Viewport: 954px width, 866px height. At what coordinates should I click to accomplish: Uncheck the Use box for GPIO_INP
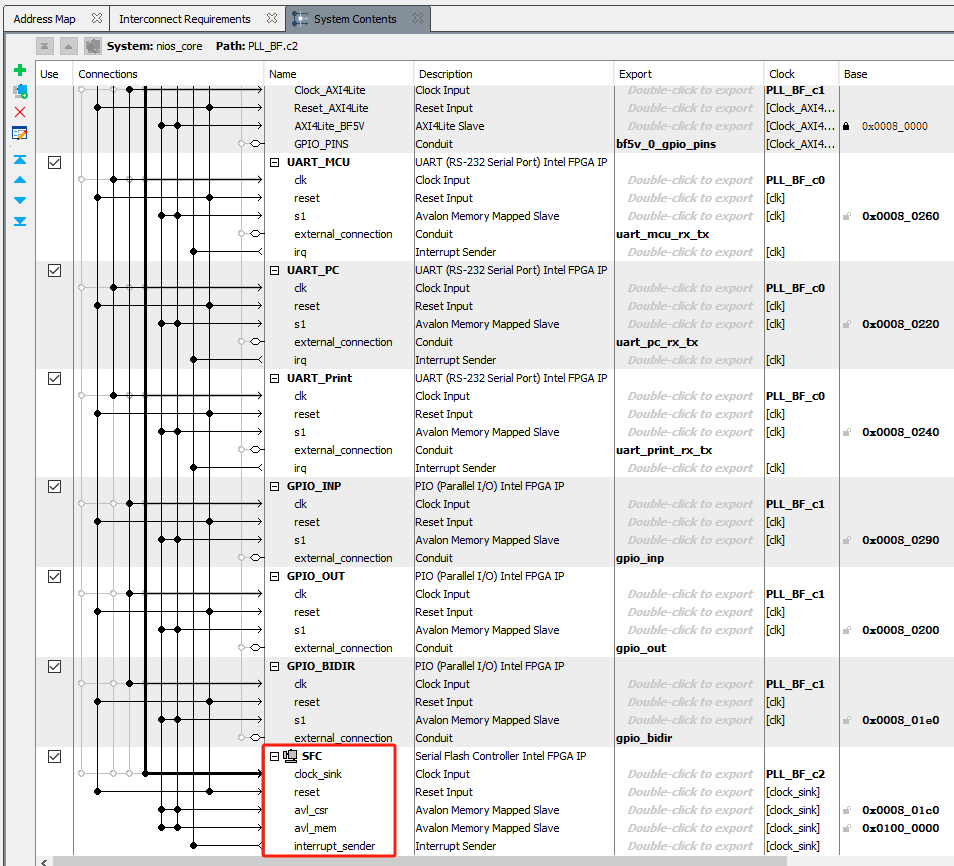click(x=54, y=486)
